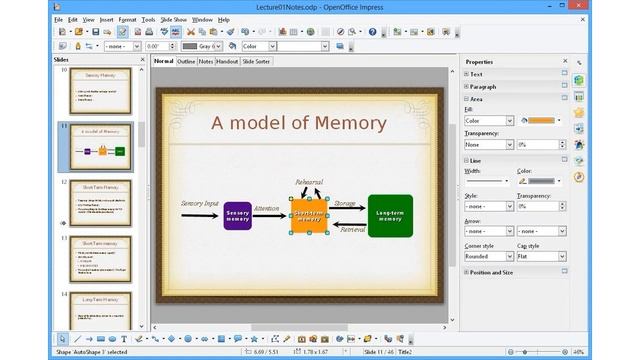Open the toolbar Gray 6 line color dropdown
This screenshot has height=360, width=640.
click(x=202, y=46)
